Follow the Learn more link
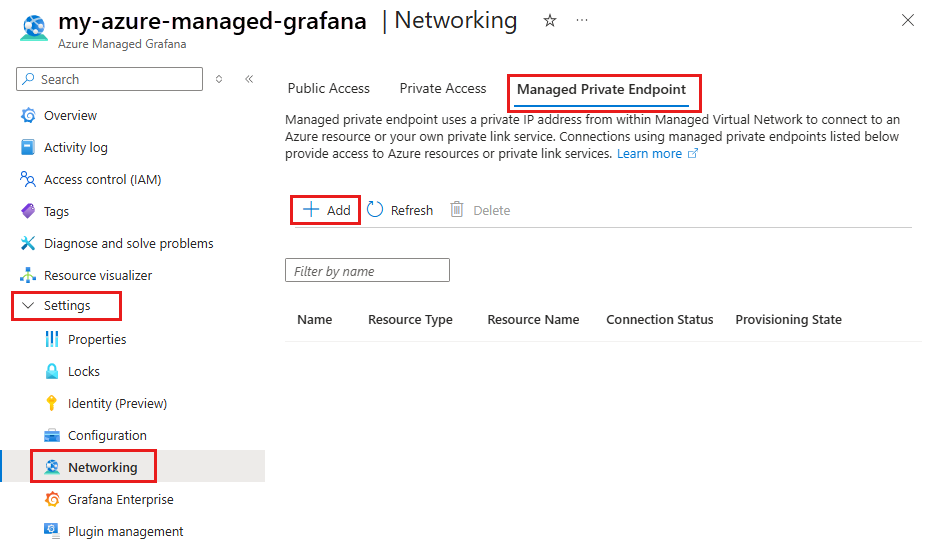The image size is (944, 548). [x=649, y=154]
